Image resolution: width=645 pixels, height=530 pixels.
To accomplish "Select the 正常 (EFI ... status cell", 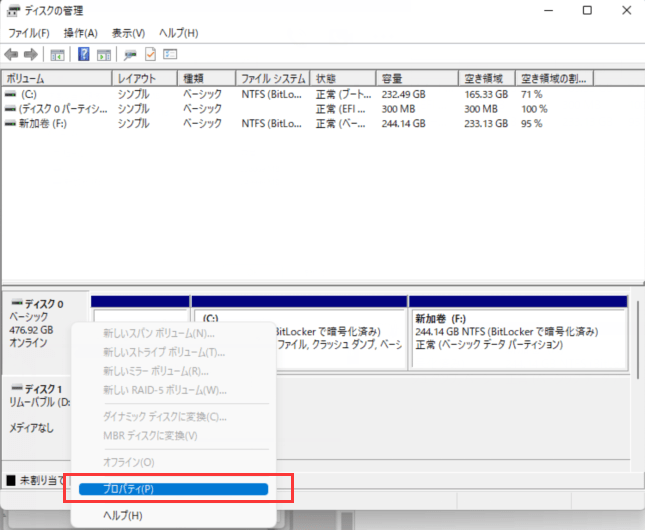I will click(340, 109).
